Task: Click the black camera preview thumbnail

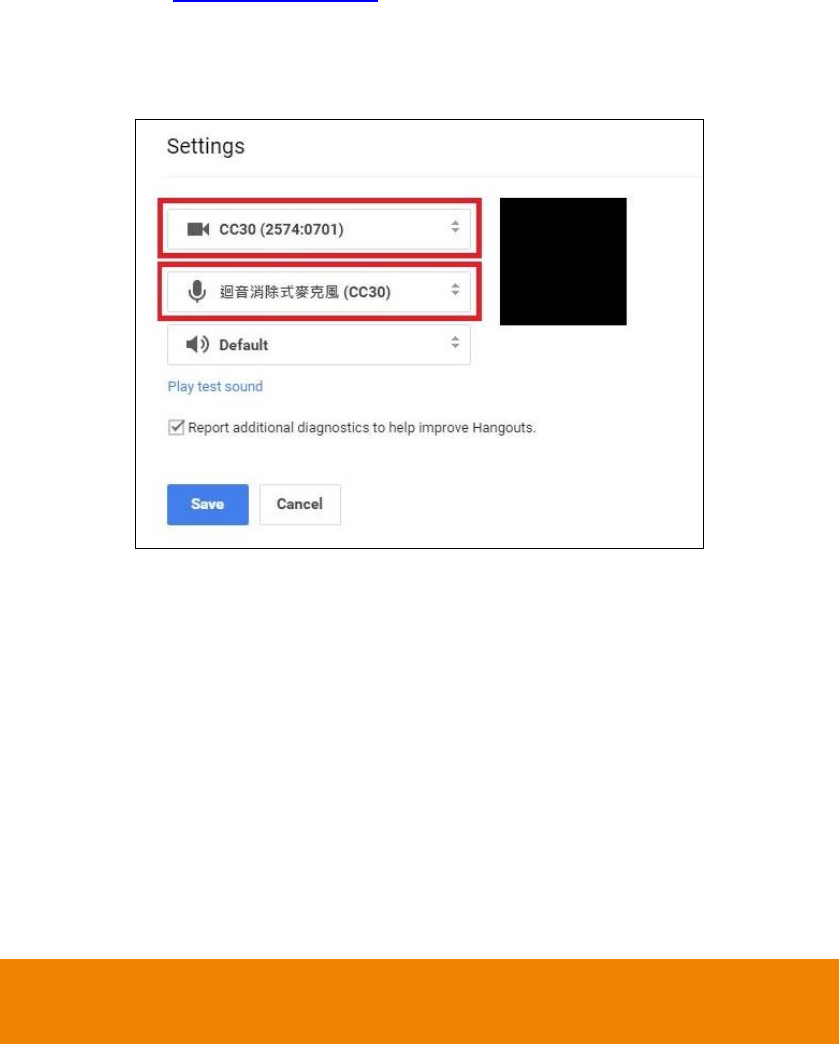Action: point(563,262)
